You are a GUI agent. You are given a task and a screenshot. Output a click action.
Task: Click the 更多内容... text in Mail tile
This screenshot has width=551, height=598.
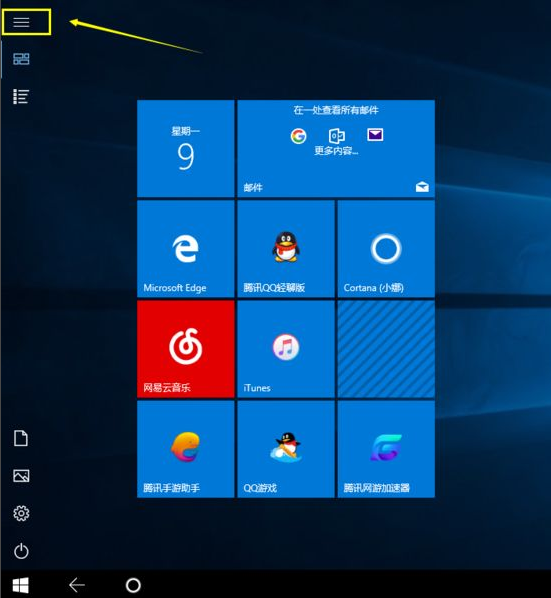pos(336,151)
